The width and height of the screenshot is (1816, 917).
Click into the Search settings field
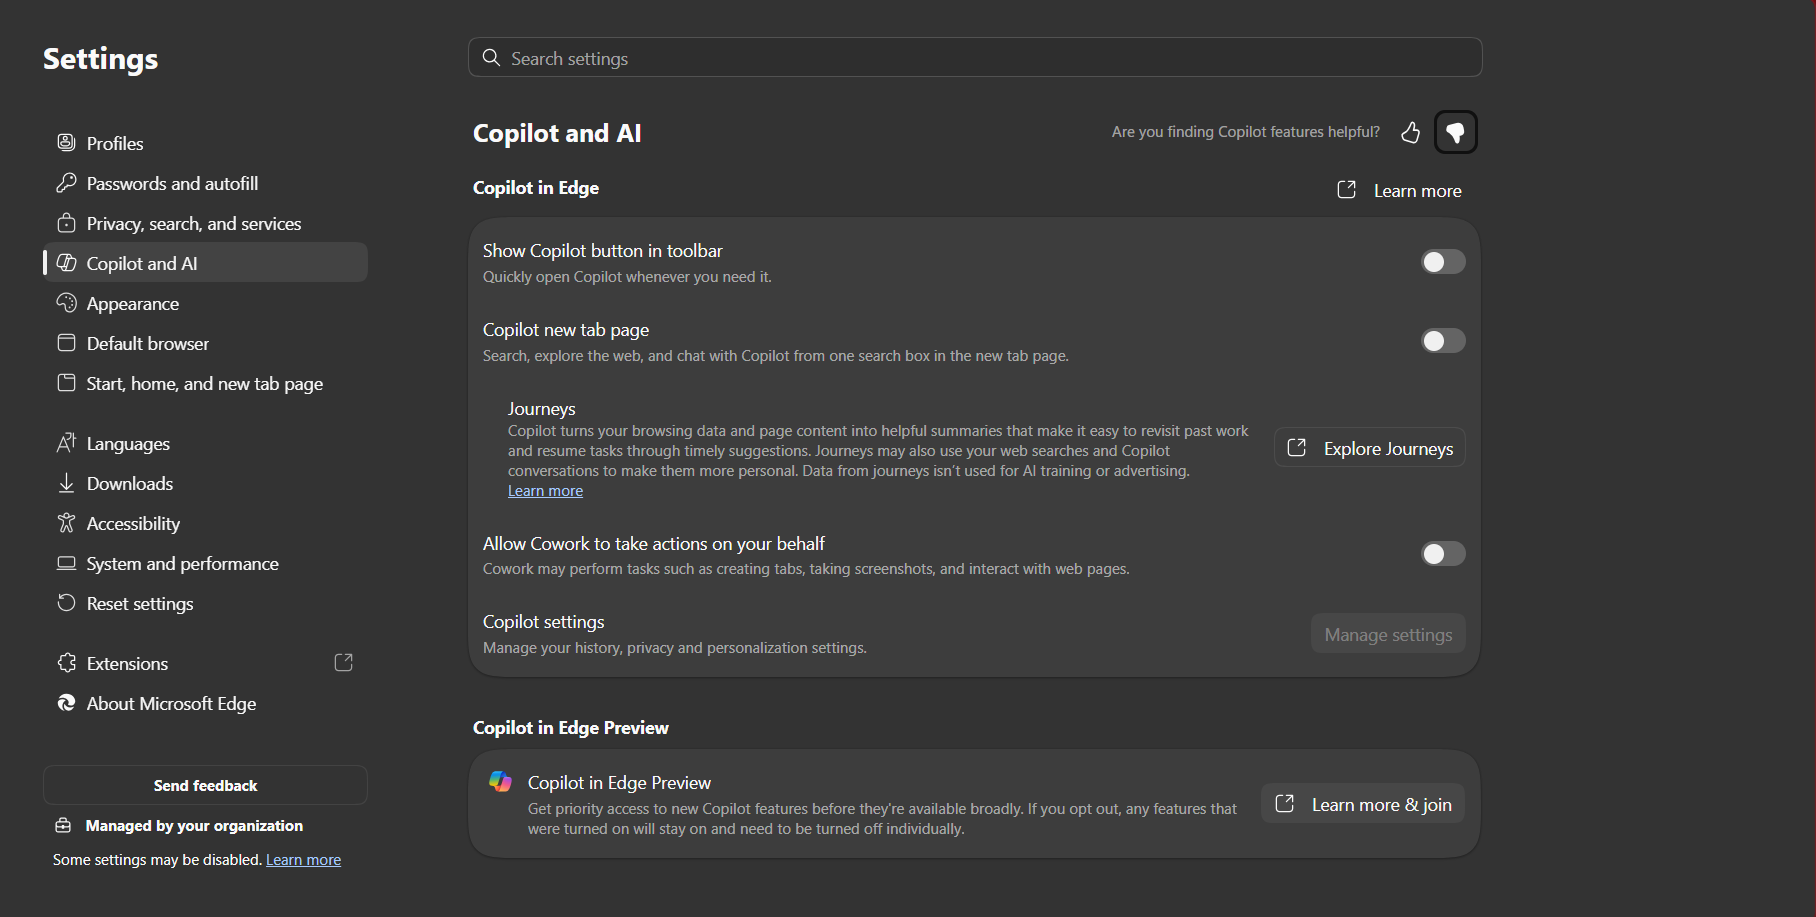pyautogui.click(x=975, y=58)
